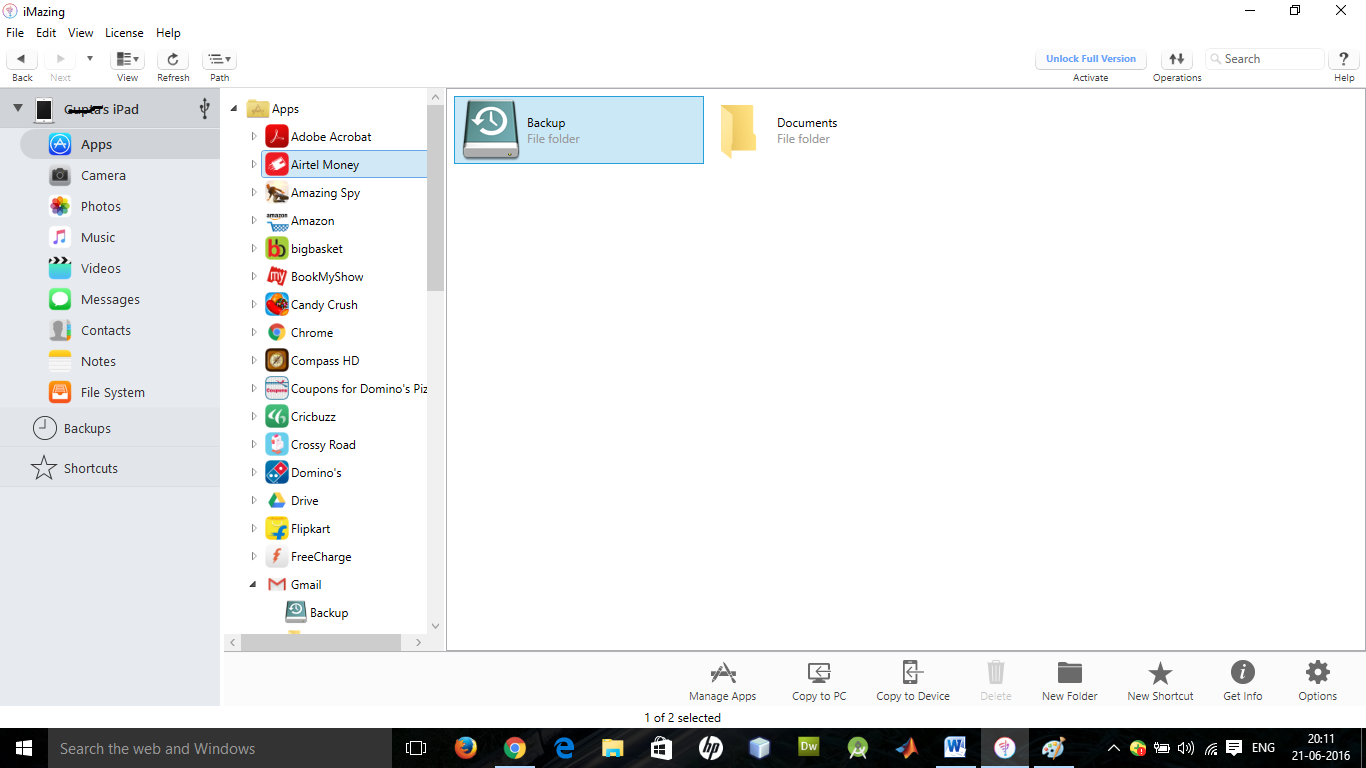
Task: Open the View menu
Action: pos(81,33)
